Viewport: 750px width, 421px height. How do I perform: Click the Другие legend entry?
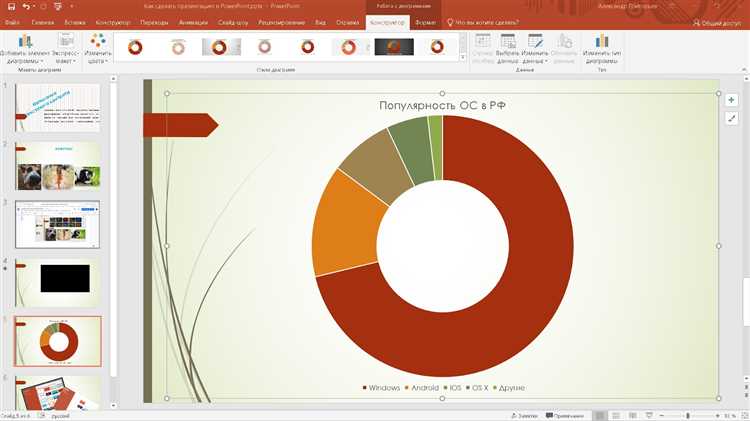point(509,388)
